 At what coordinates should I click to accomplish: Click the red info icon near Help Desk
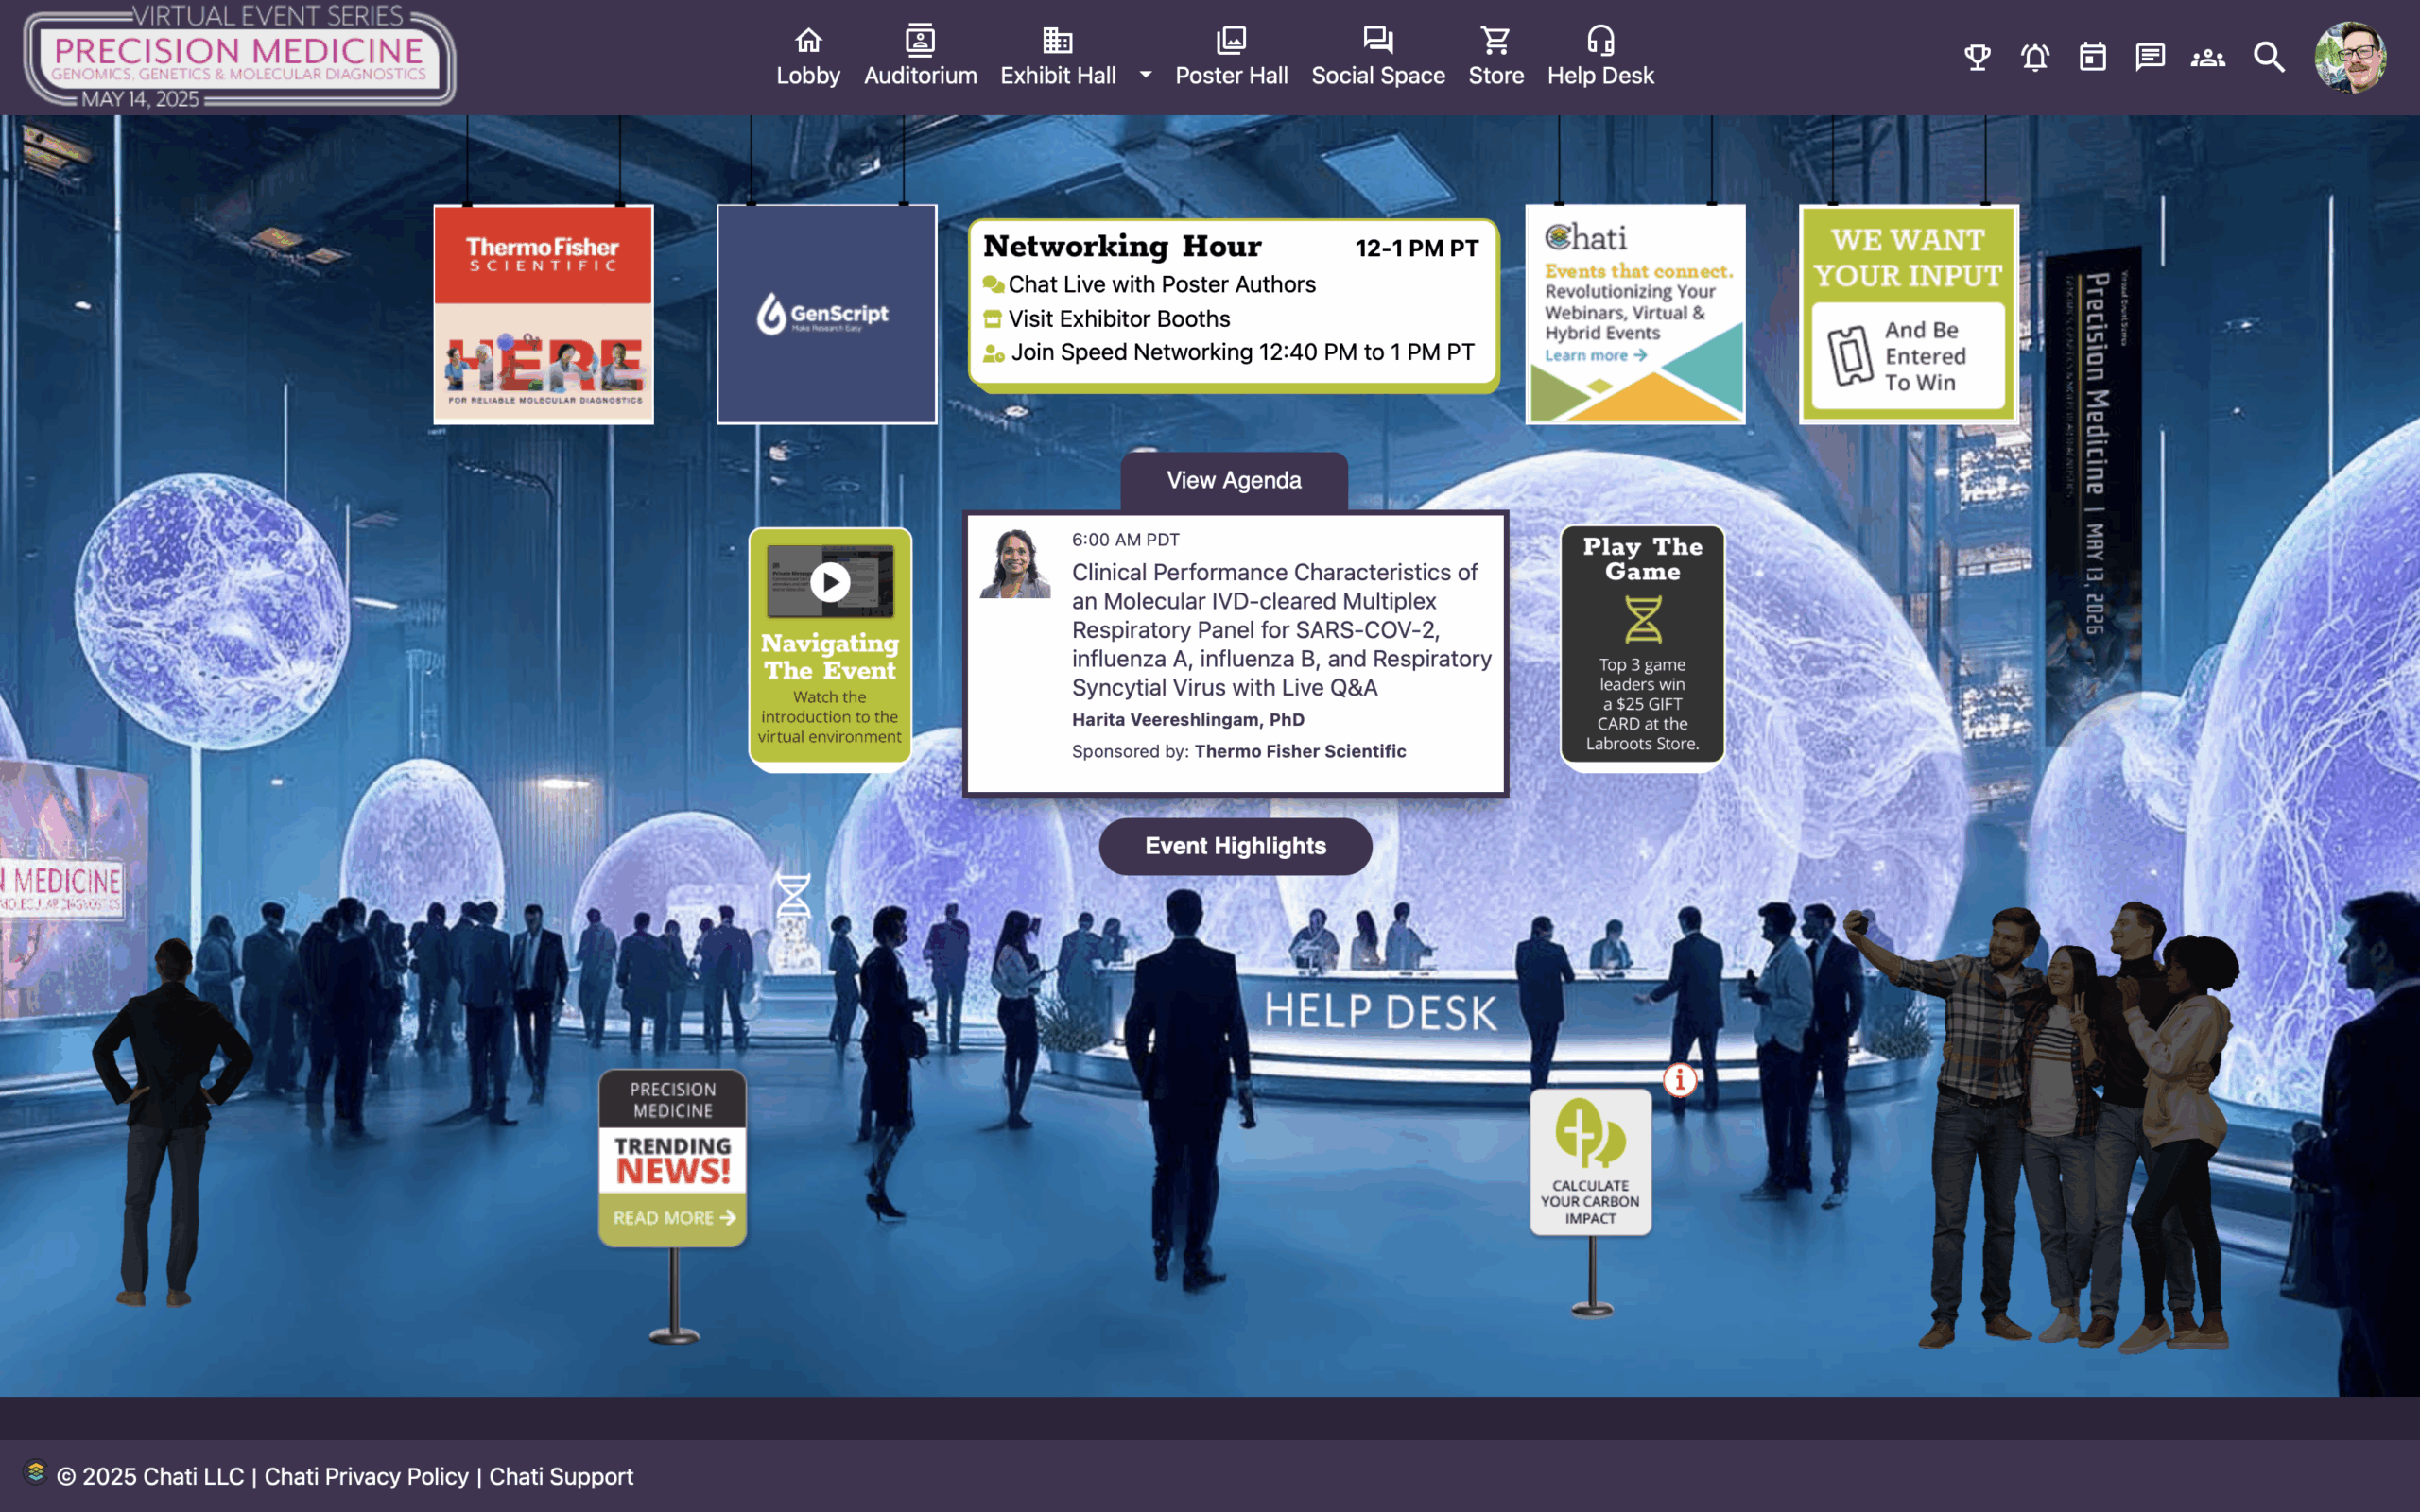[1680, 1080]
